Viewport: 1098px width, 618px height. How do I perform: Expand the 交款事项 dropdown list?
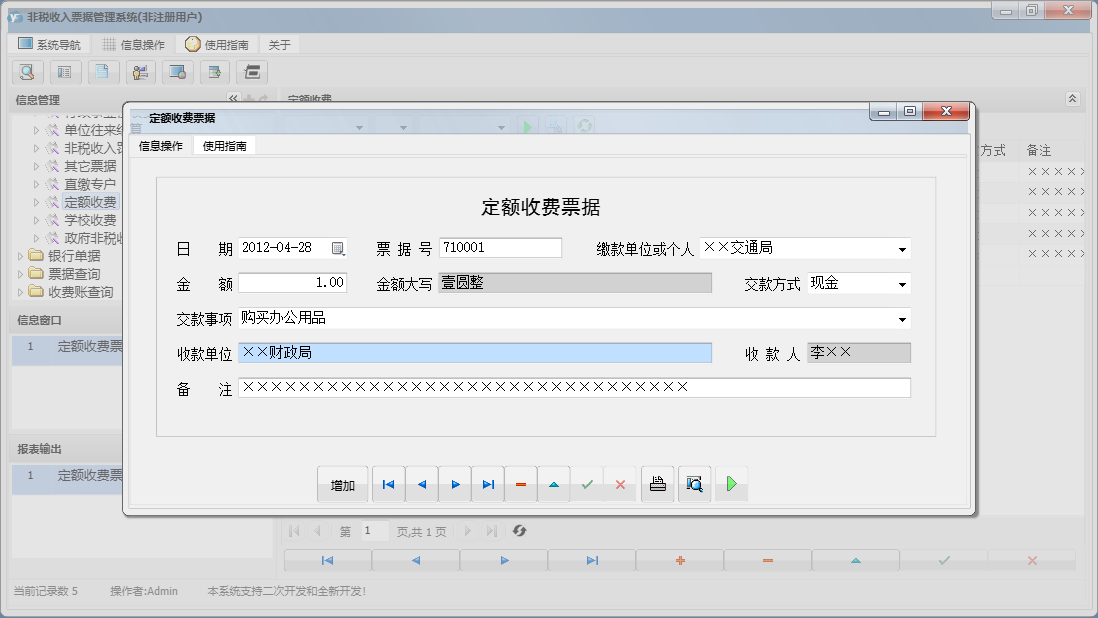click(902, 320)
